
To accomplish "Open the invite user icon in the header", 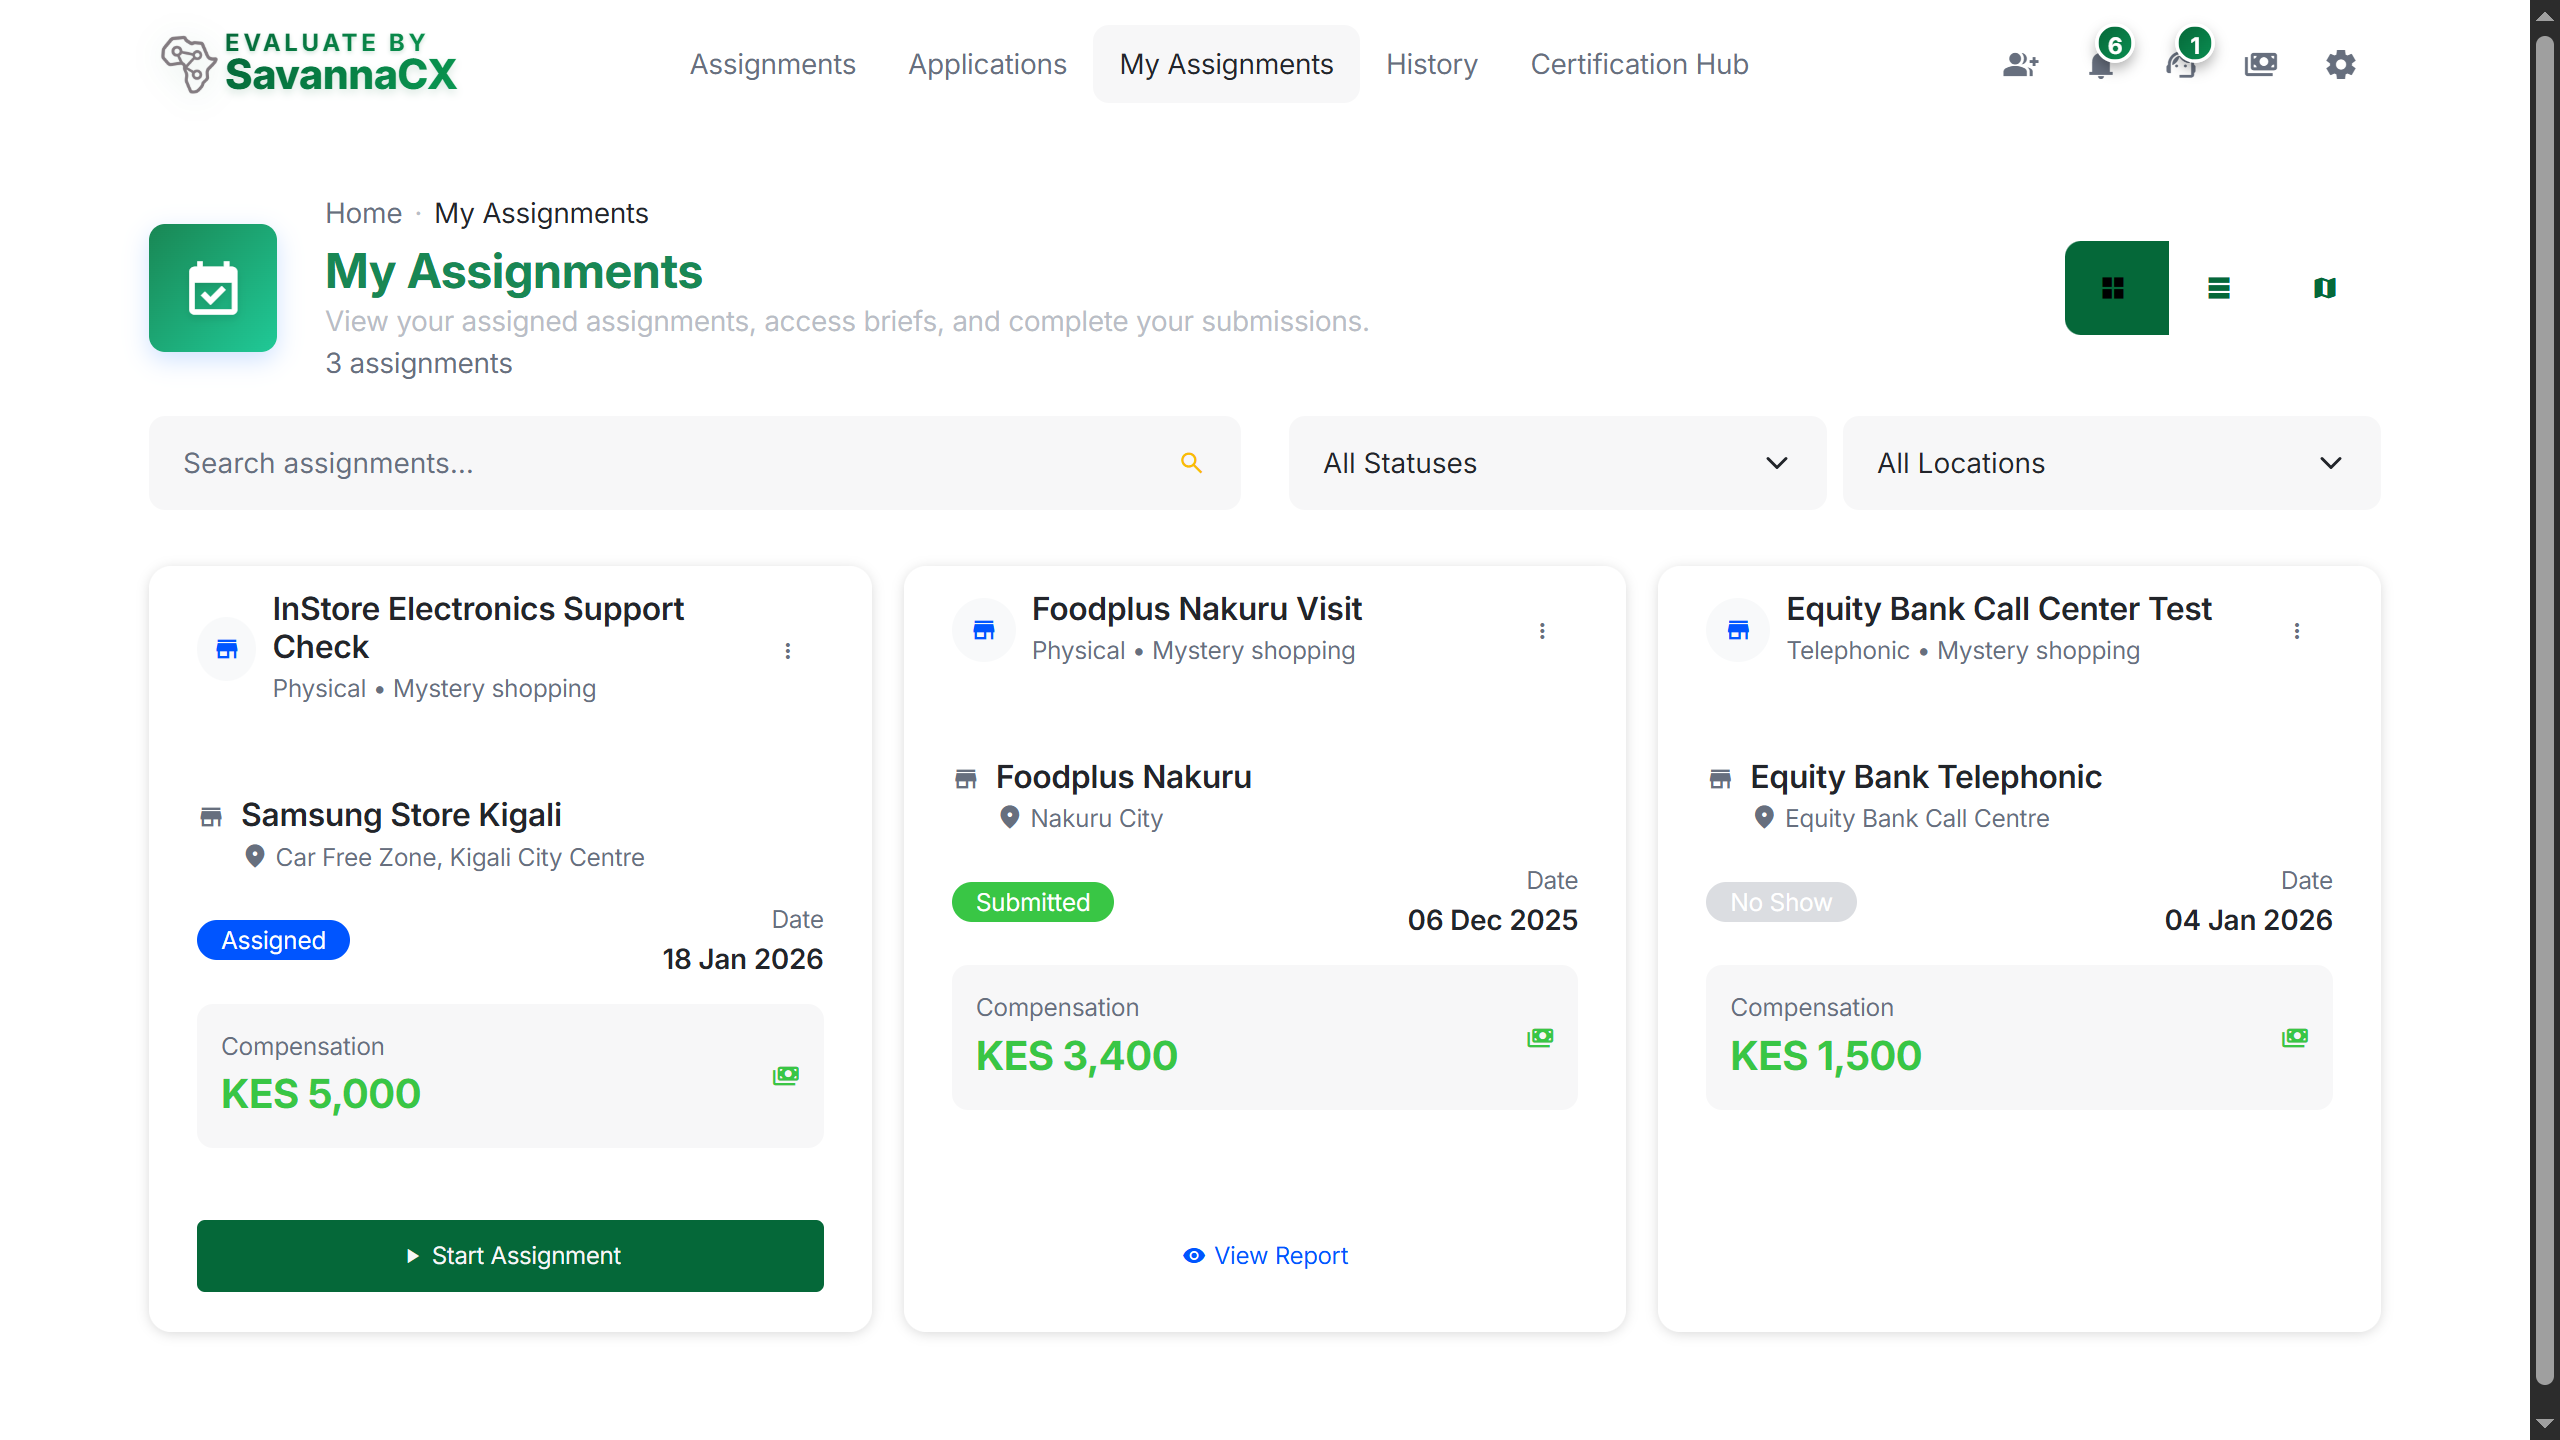I will coord(2021,64).
